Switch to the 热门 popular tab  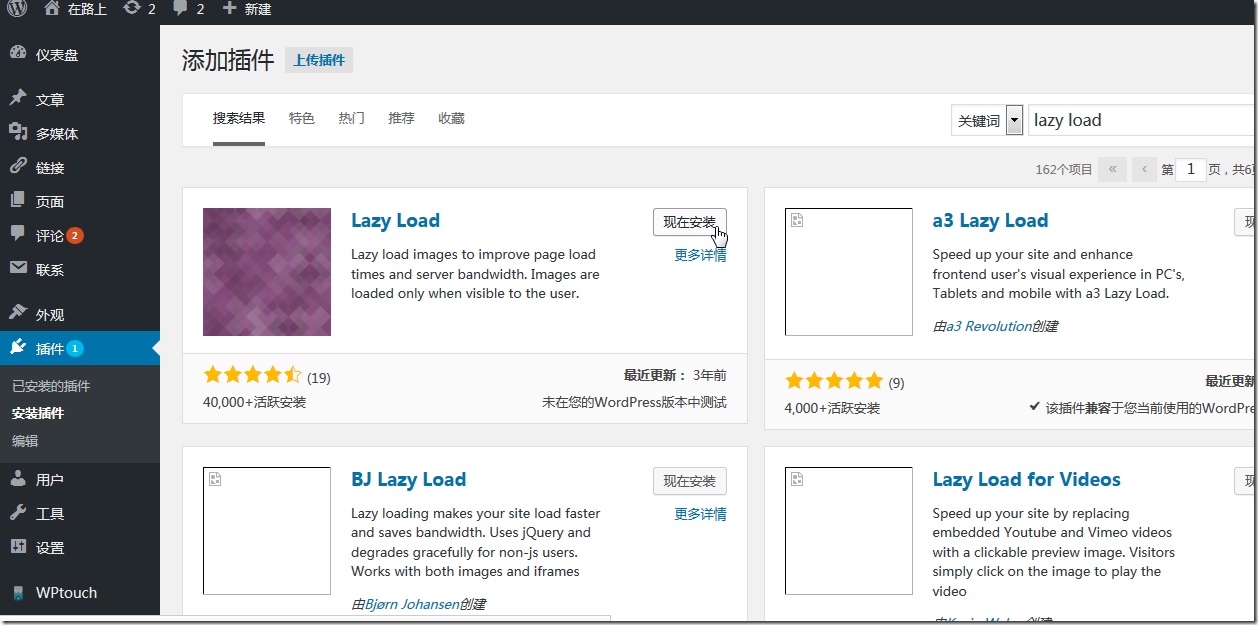tap(351, 118)
